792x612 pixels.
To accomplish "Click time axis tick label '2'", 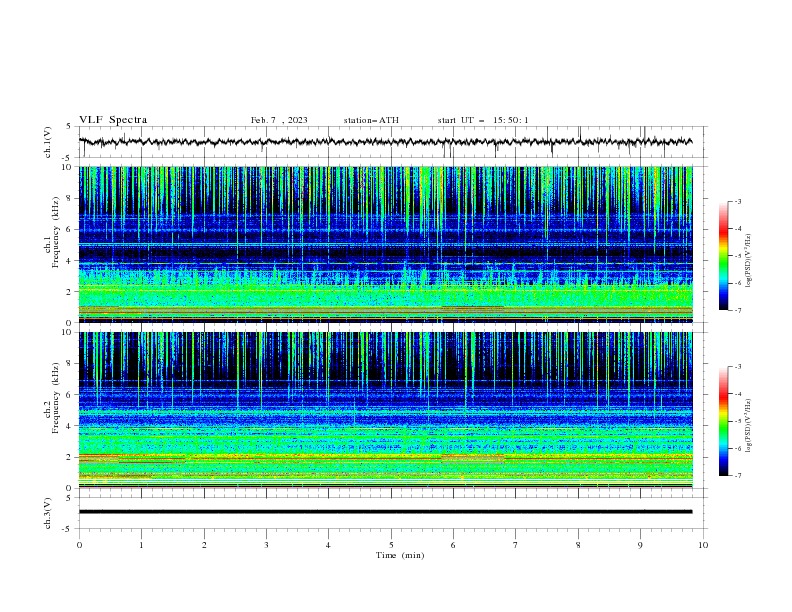I will [205, 545].
